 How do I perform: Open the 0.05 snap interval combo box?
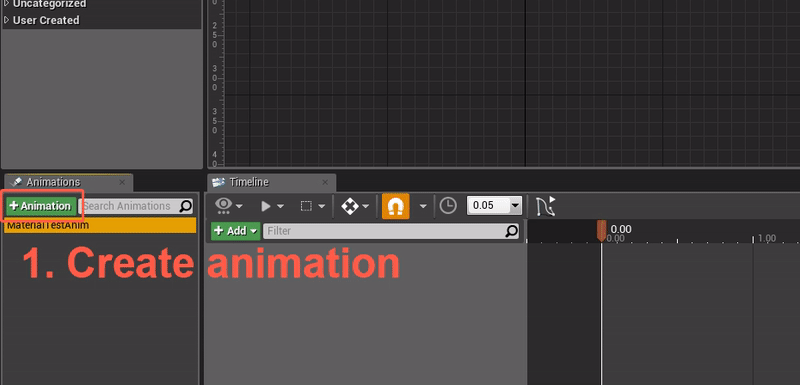pyautogui.click(x=494, y=206)
